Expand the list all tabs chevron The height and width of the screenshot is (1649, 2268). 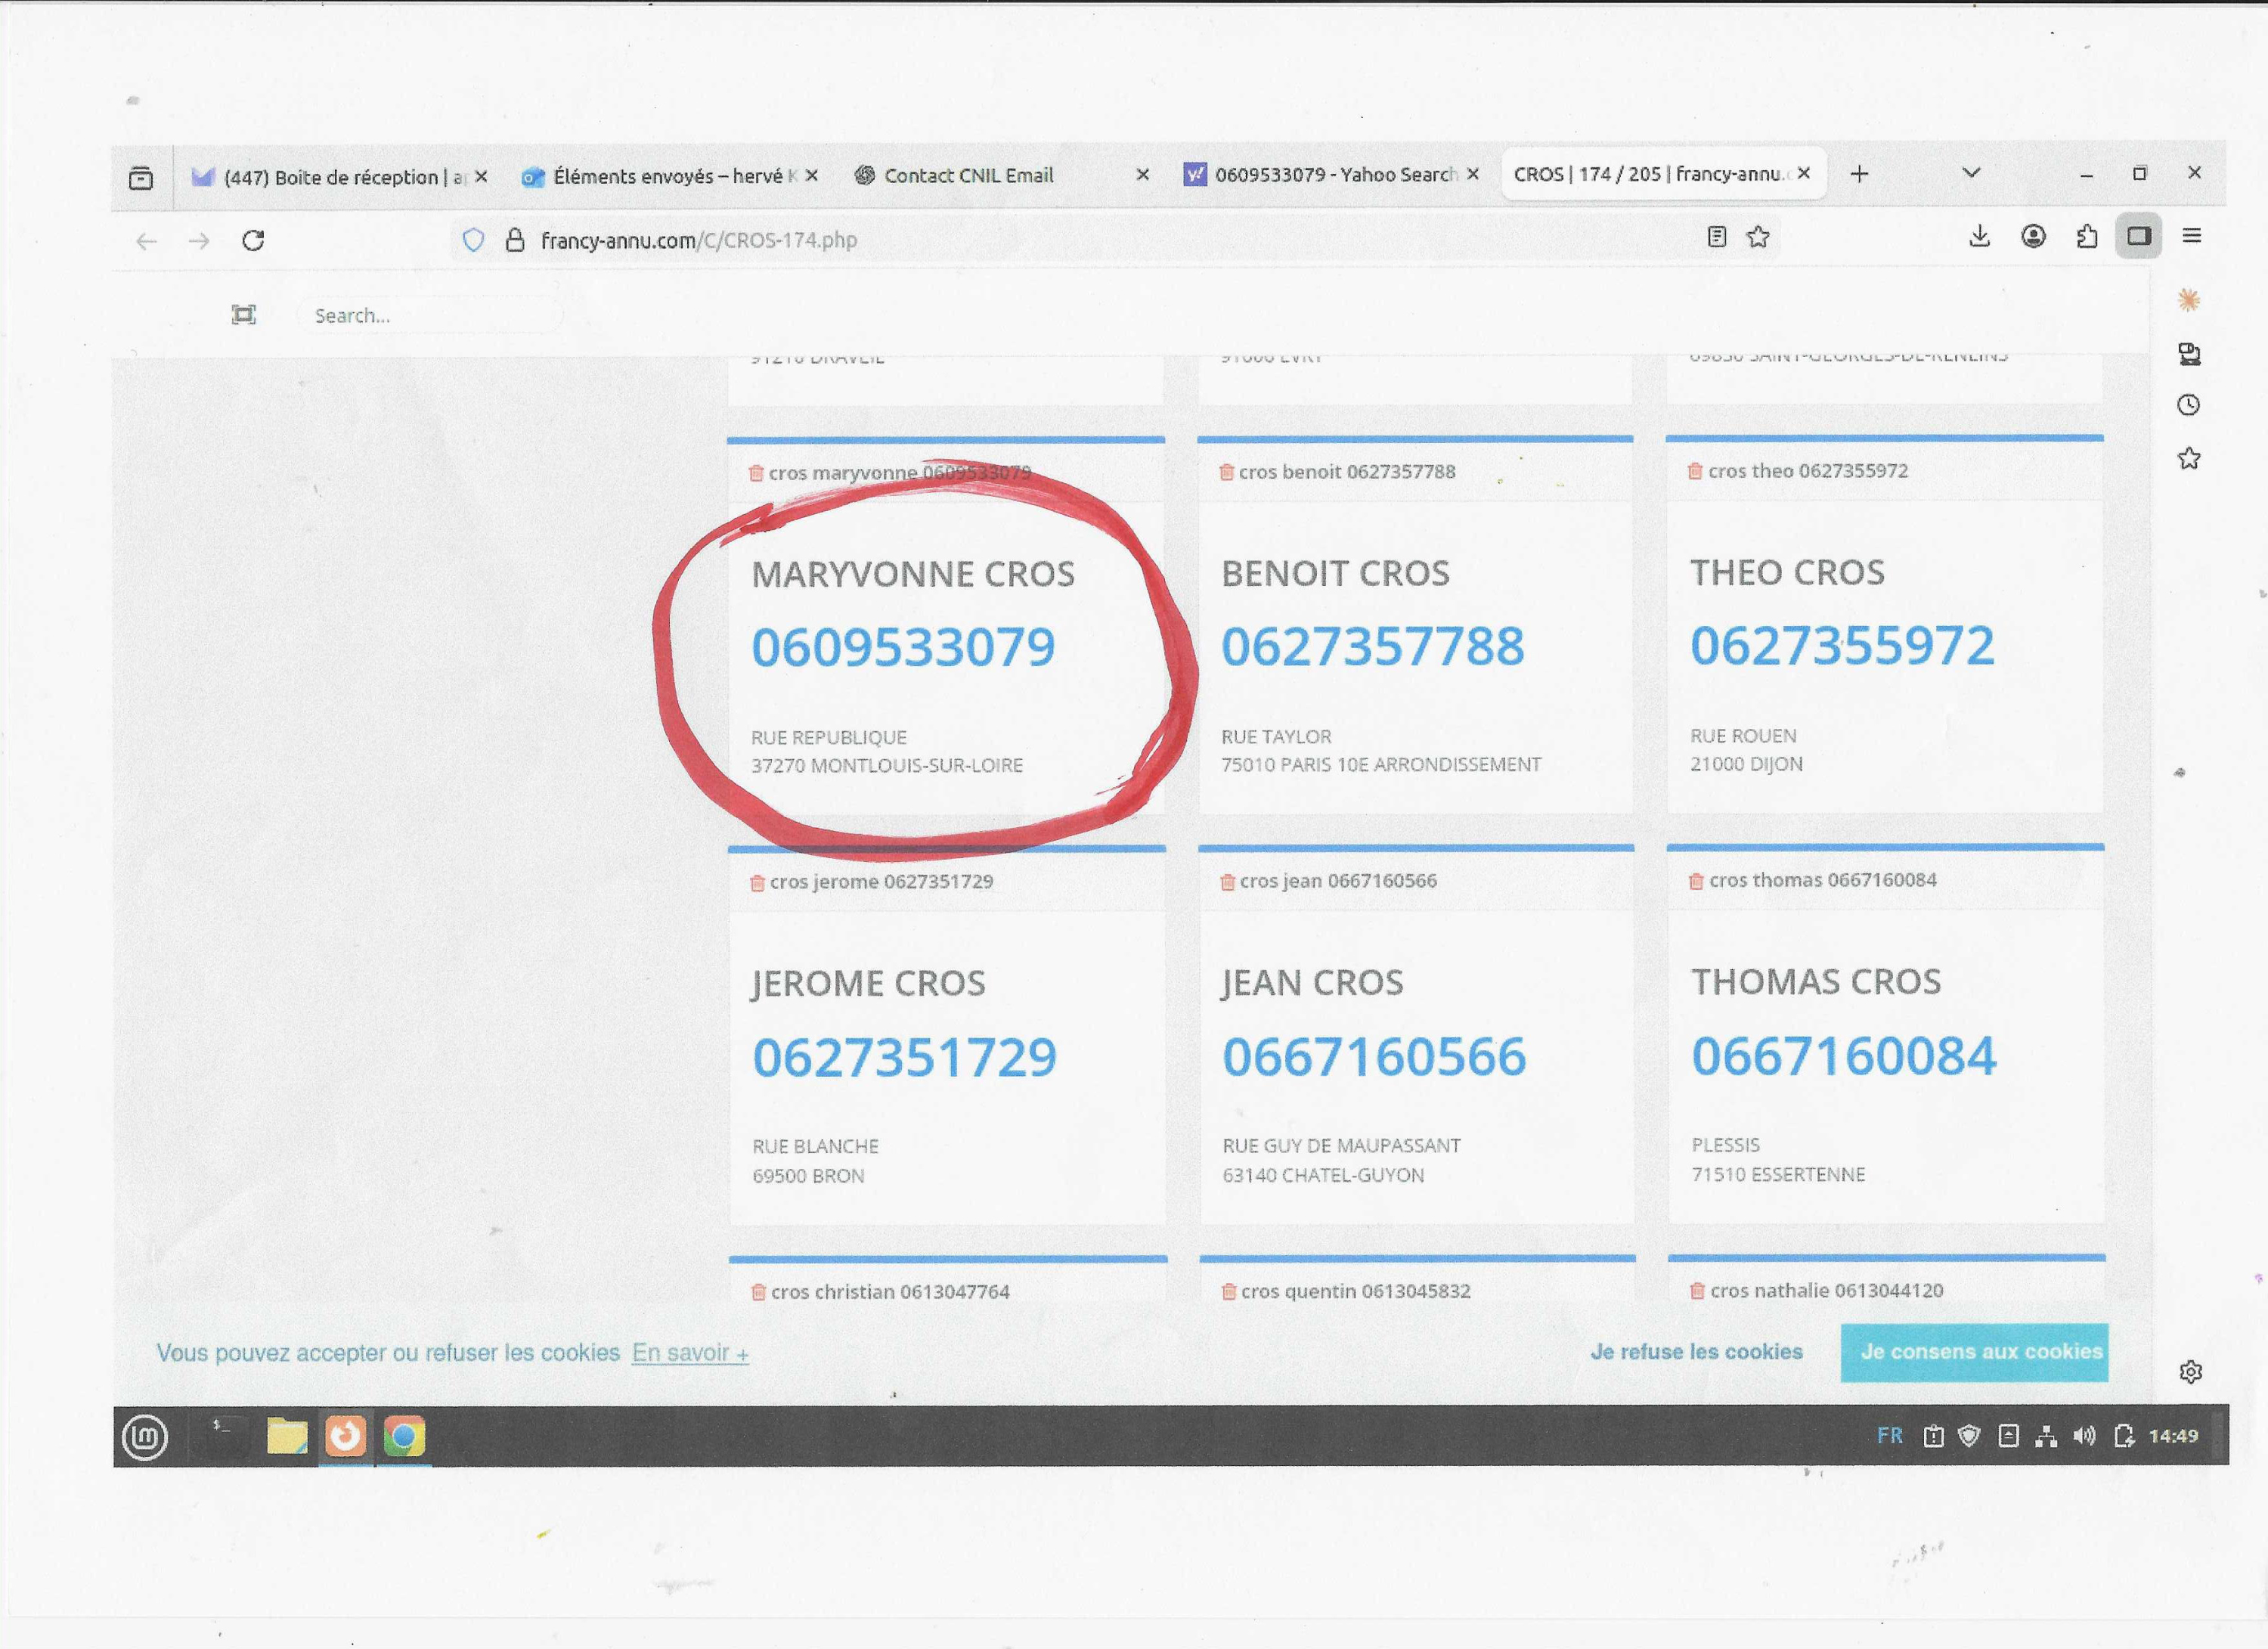tap(1971, 173)
